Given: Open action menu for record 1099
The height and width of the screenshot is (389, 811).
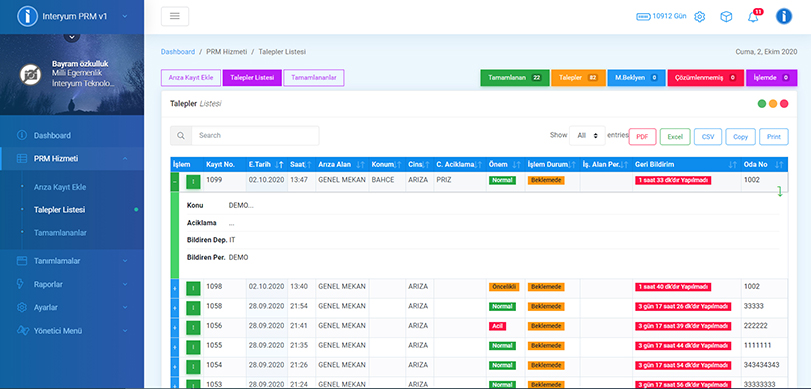Looking at the screenshot, I should click(x=193, y=182).
